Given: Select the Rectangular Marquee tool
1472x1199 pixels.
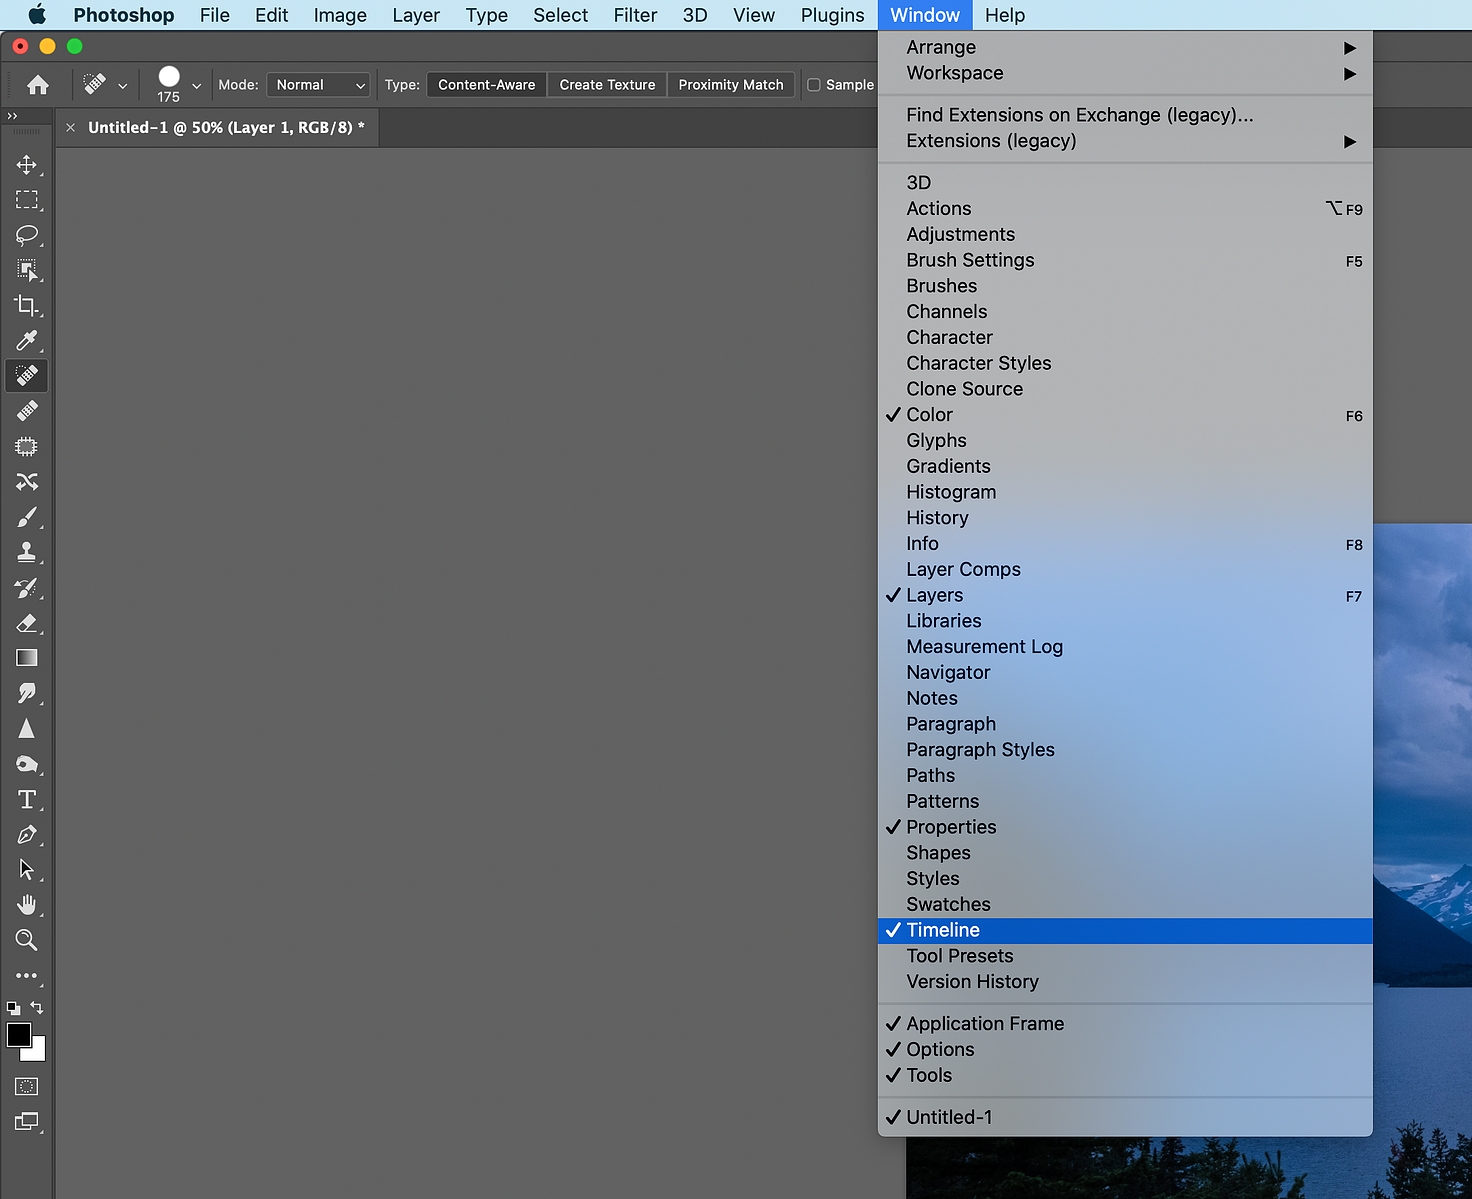Looking at the screenshot, I should (27, 200).
